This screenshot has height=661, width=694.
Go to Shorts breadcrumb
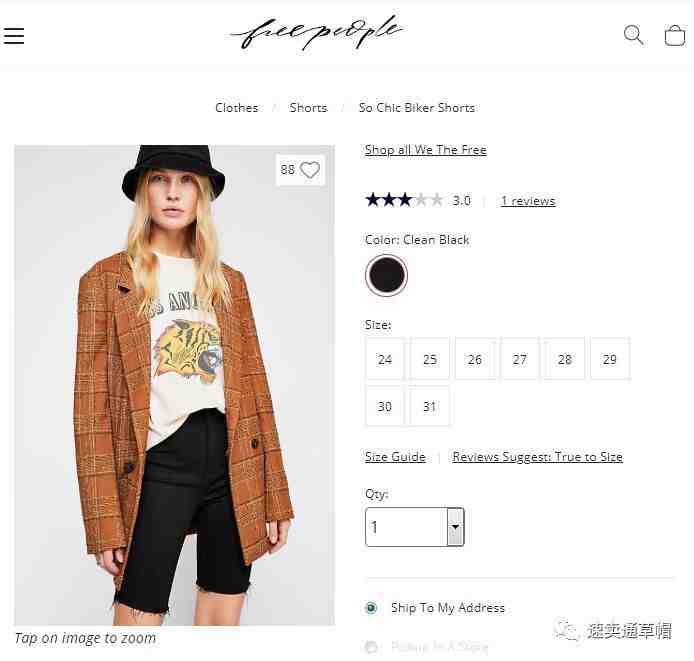click(308, 108)
